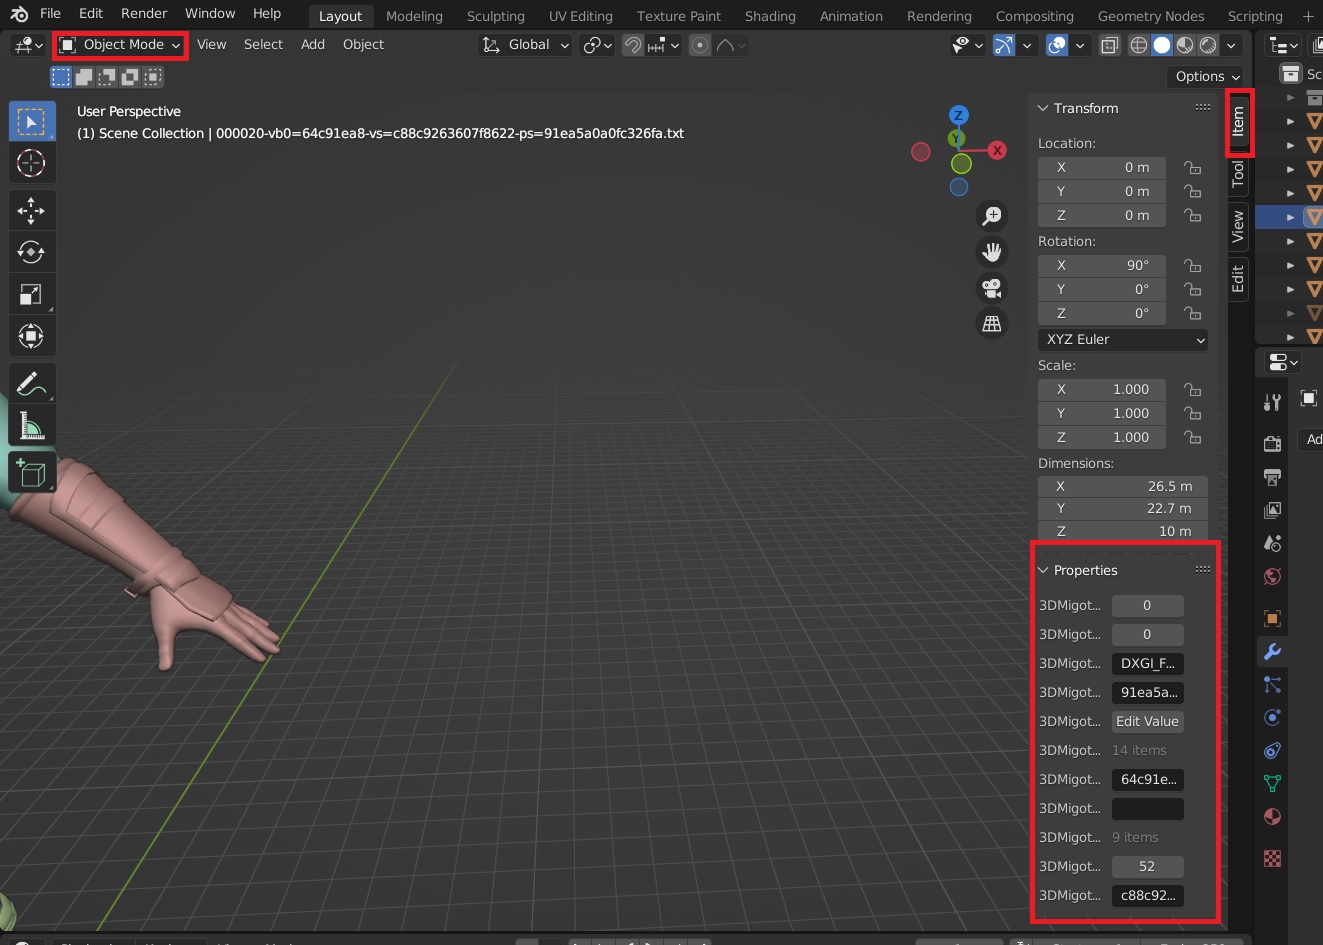The image size is (1323, 945).
Task: Open XYZ Euler rotation mode dropdown
Action: point(1123,340)
